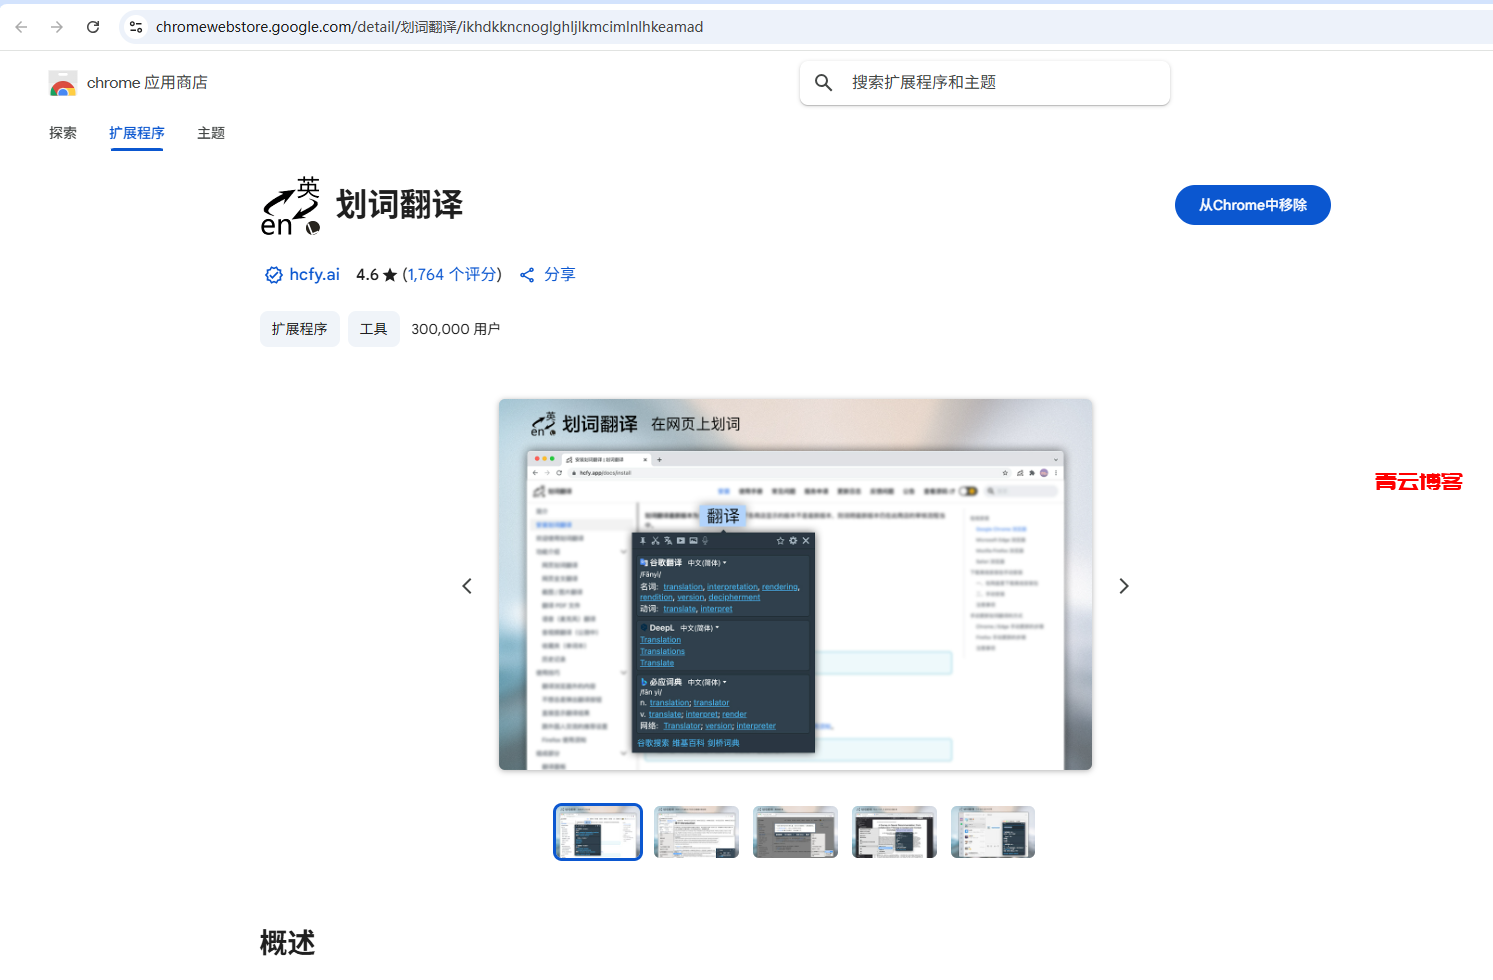Image resolution: width=1493 pixels, height=980 pixels.
Task: Show previous screenshot with left chevron
Action: pyautogui.click(x=467, y=586)
